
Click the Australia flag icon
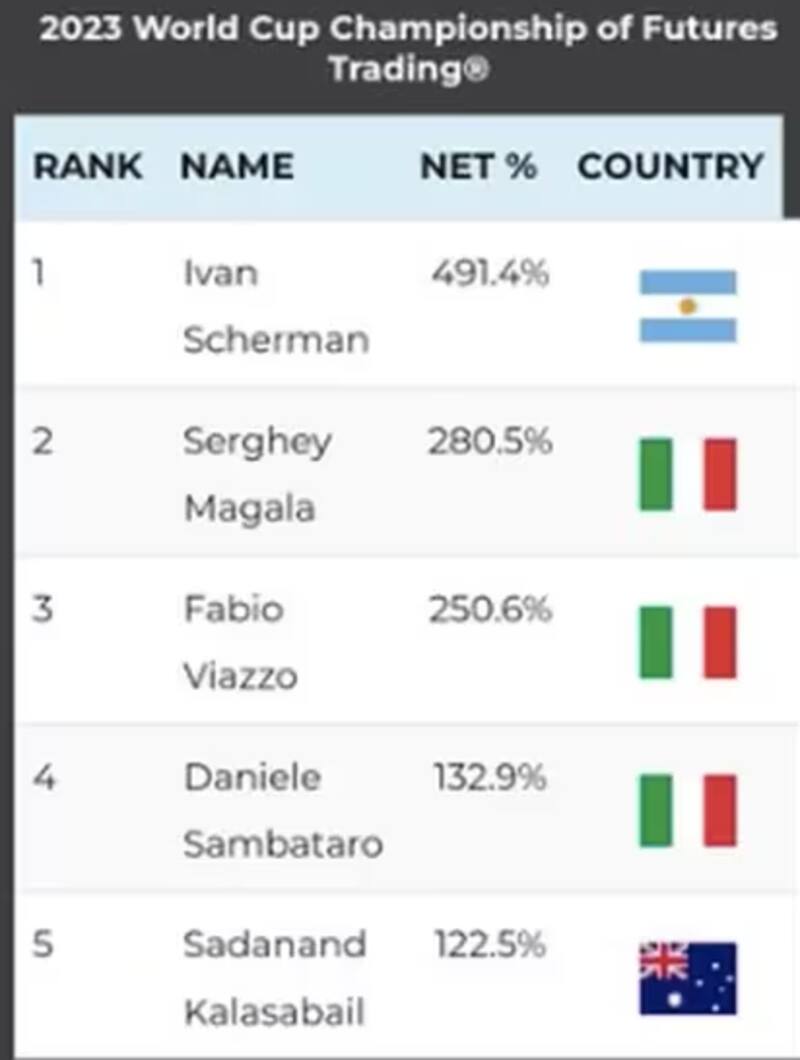pos(688,978)
